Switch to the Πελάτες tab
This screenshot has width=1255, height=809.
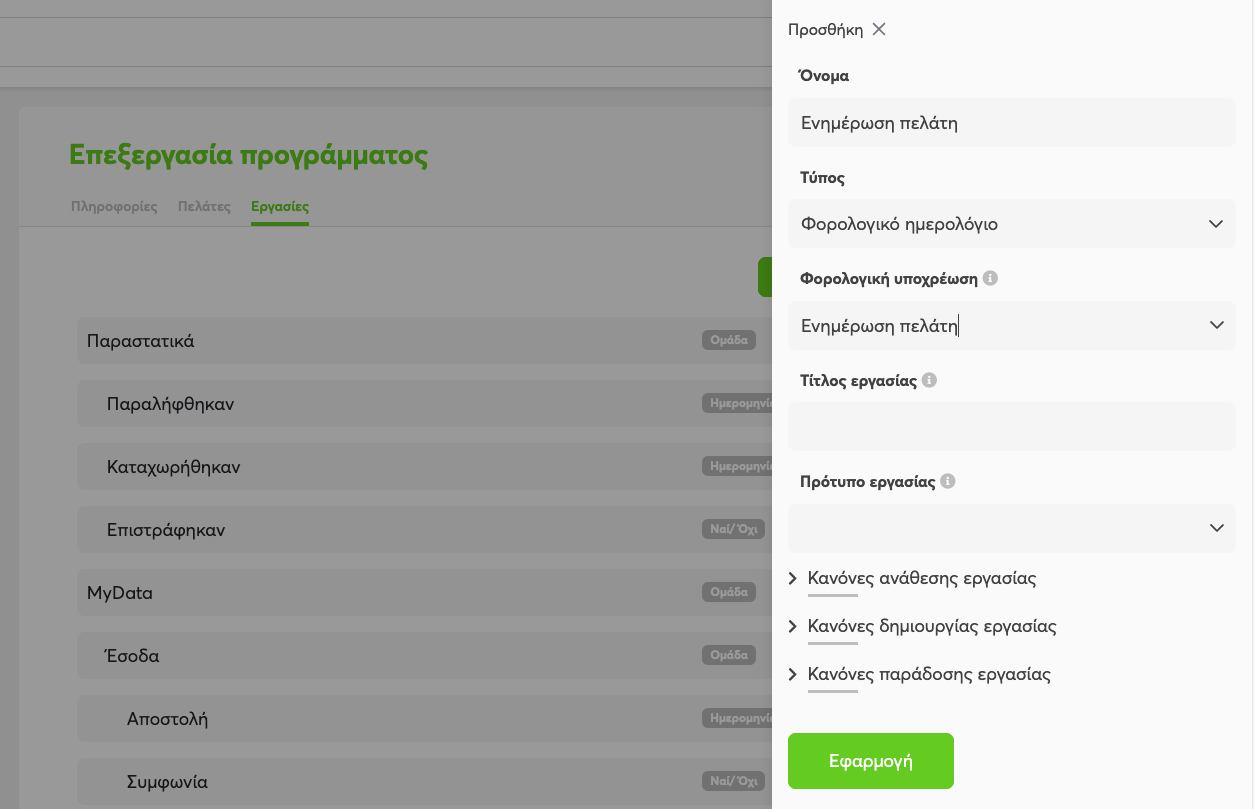(204, 207)
